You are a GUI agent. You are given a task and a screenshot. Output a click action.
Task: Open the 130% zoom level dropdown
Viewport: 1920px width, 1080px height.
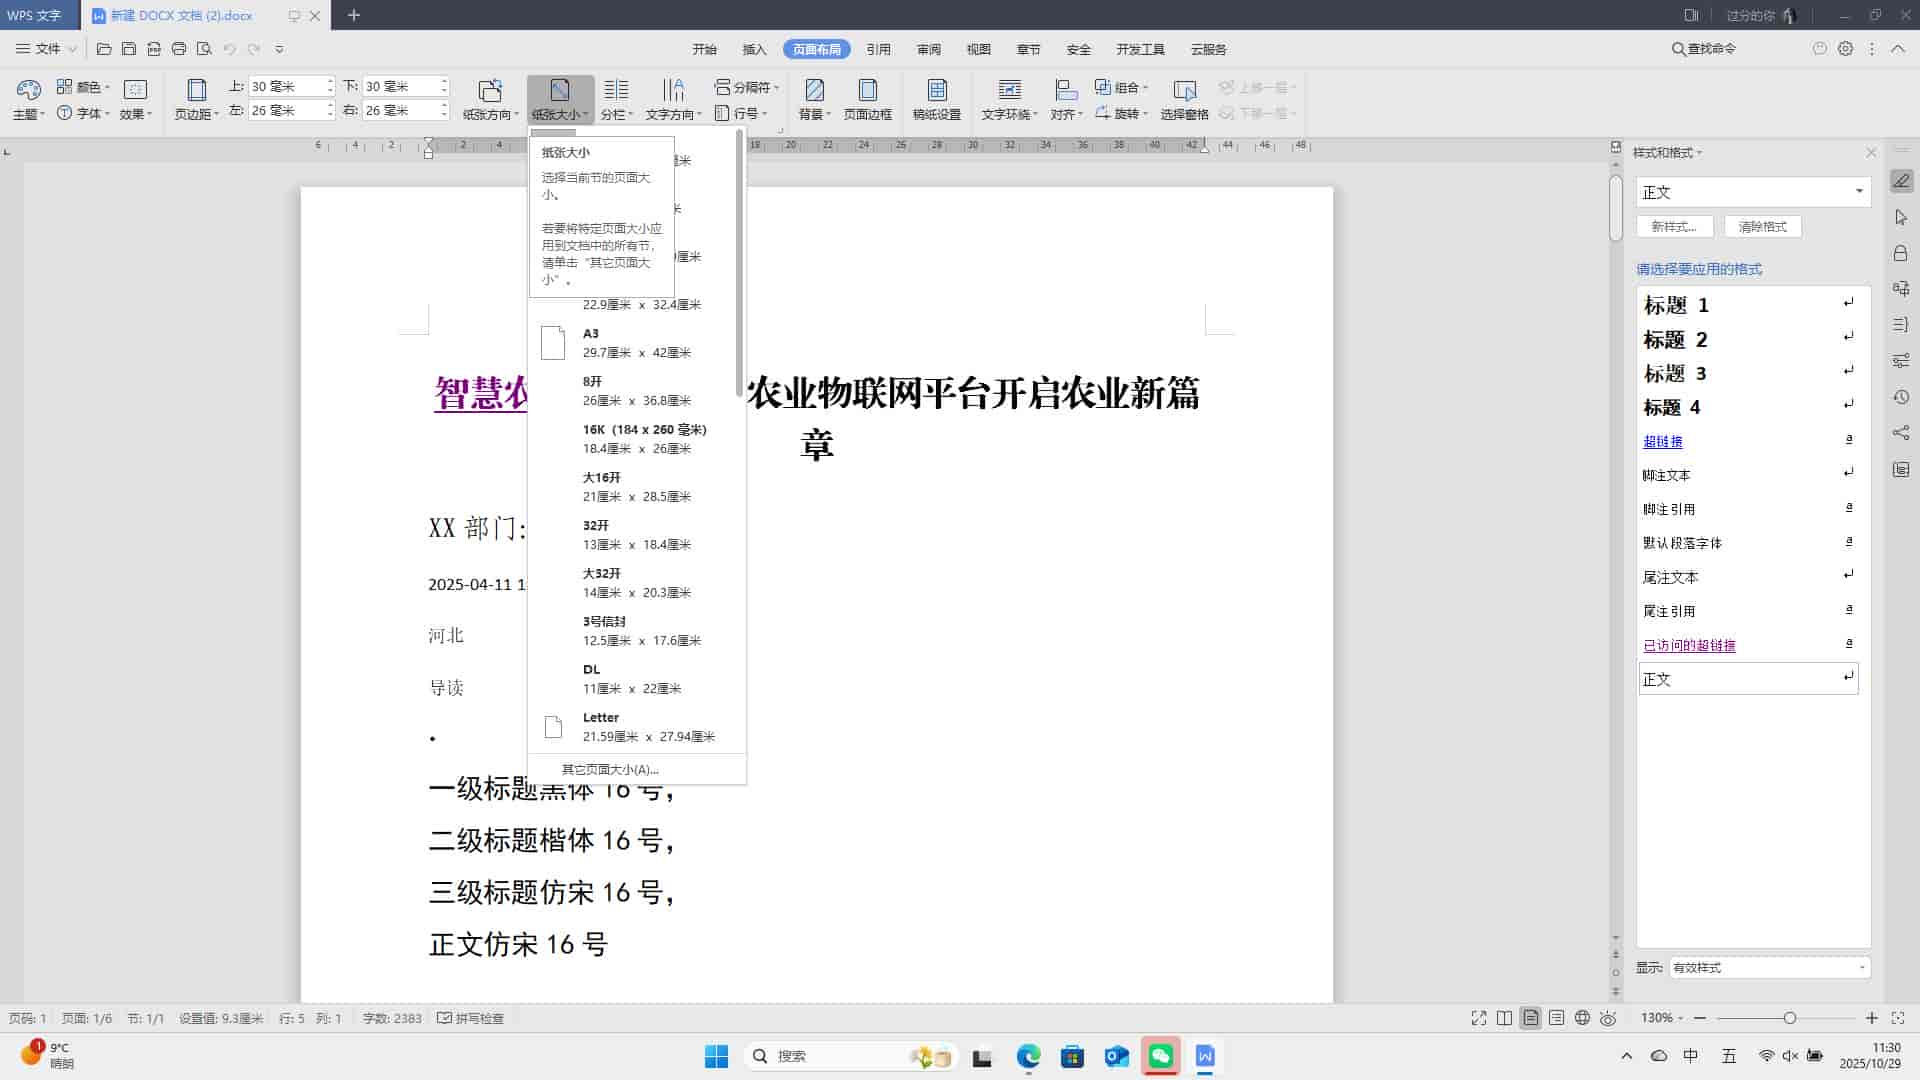[1662, 1018]
